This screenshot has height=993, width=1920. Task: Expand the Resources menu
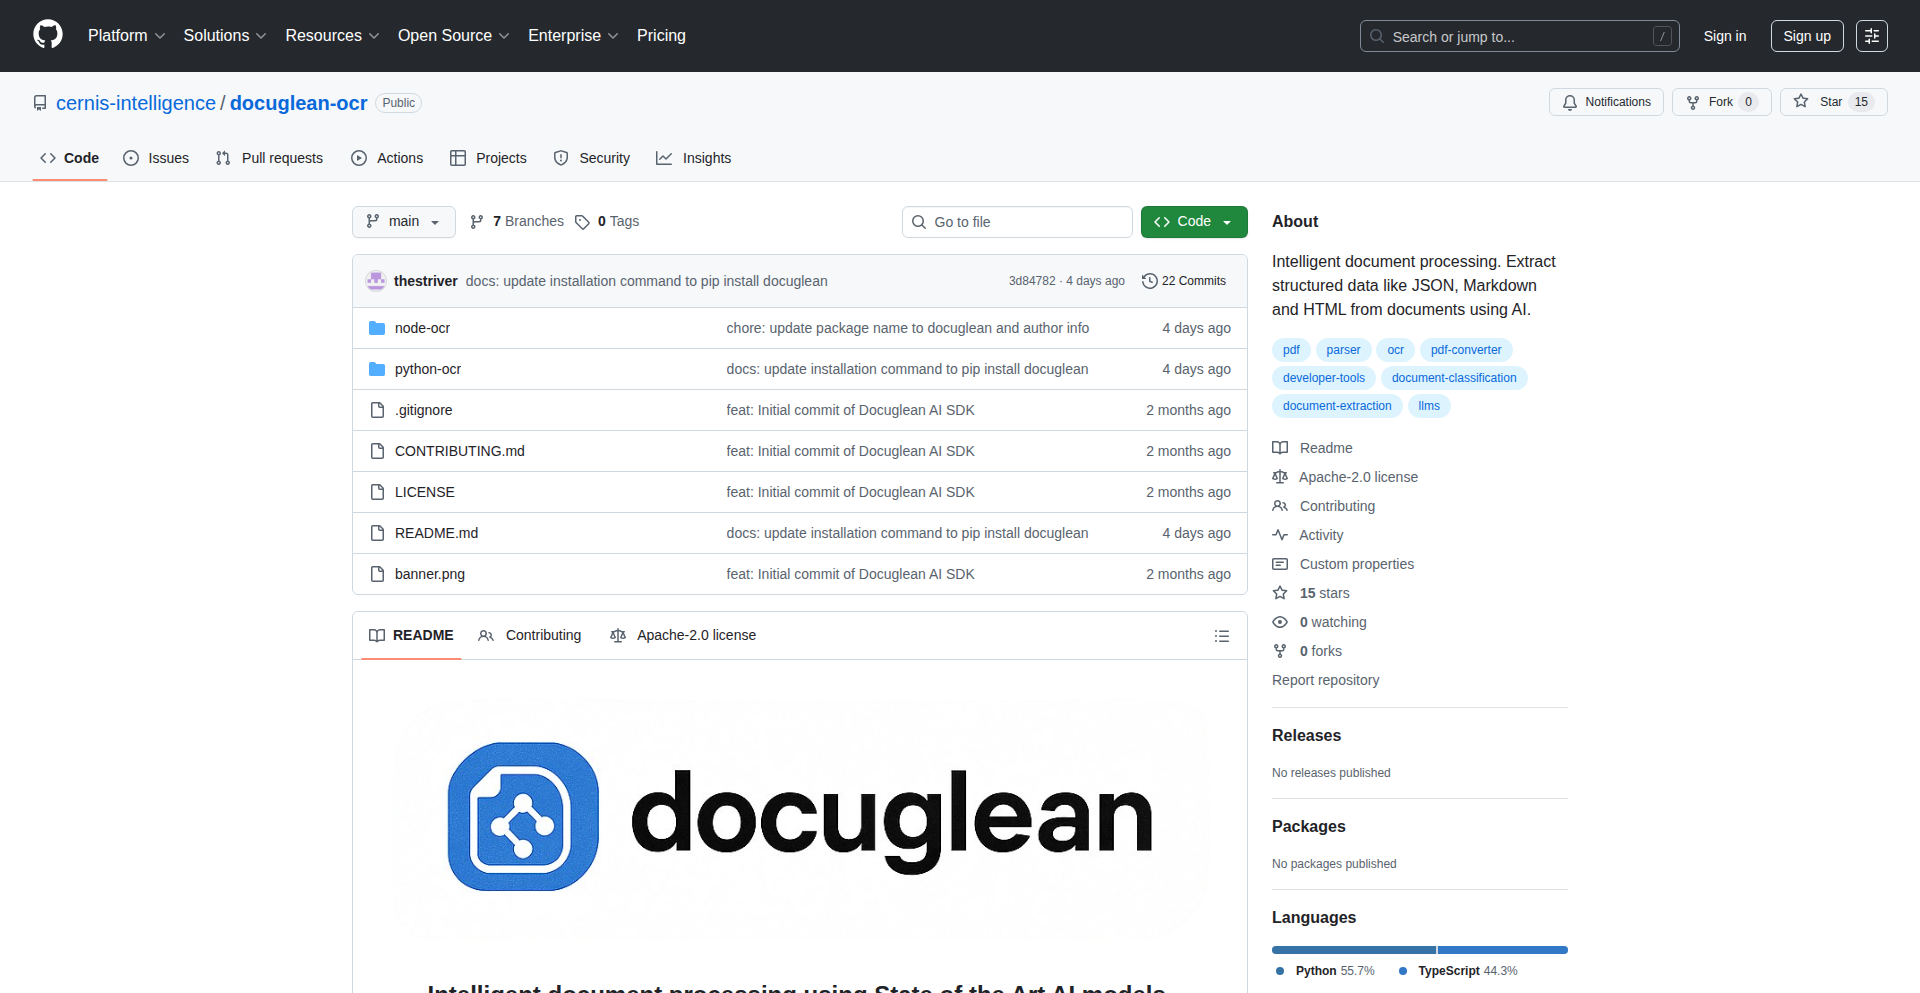pyautogui.click(x=331, y=35)
